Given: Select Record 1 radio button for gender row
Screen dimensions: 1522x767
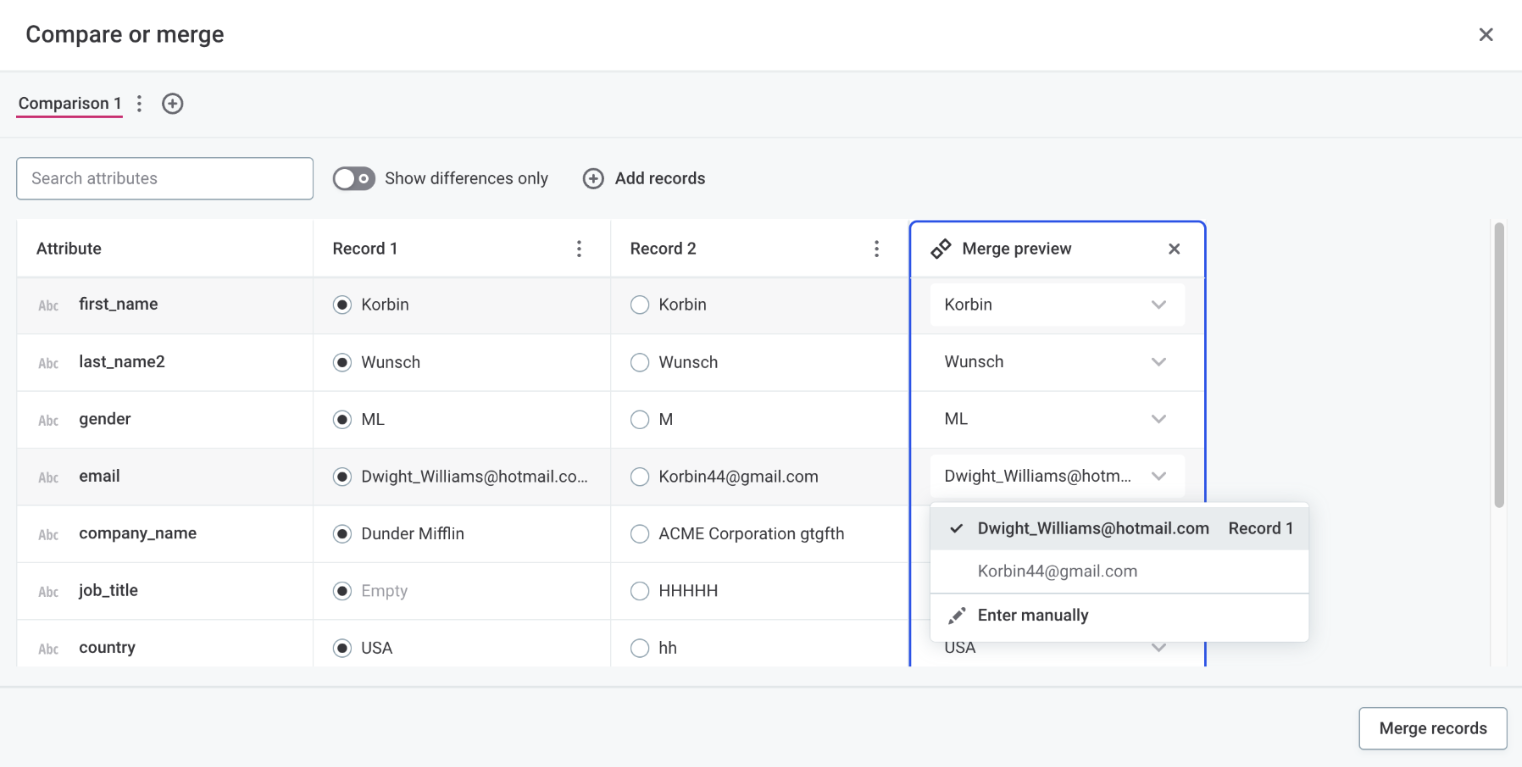Looking at the screenshot, I should [x=341, y=419].
